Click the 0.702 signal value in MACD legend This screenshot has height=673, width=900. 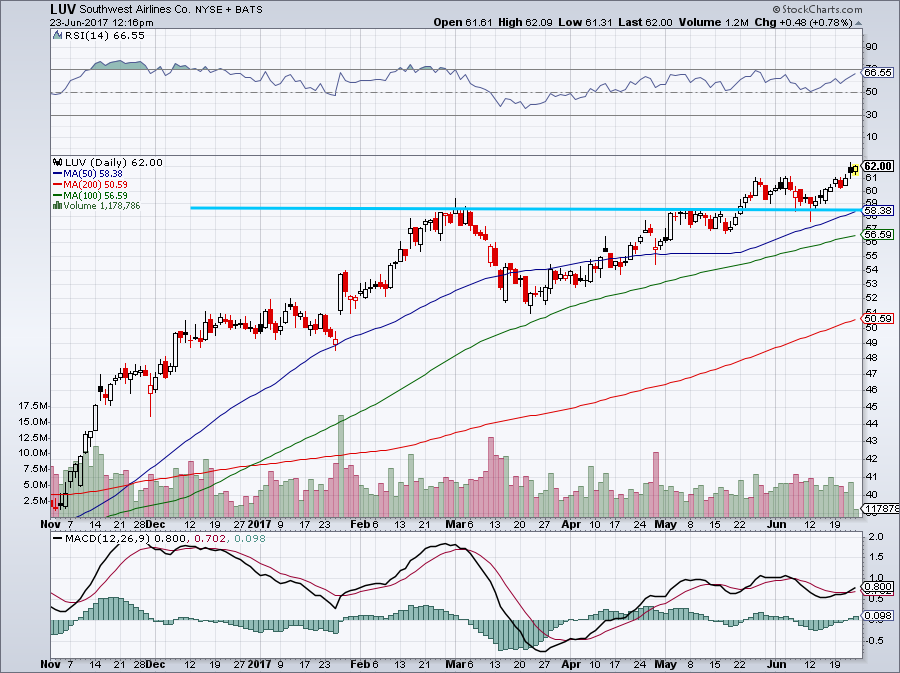point(210,539)
